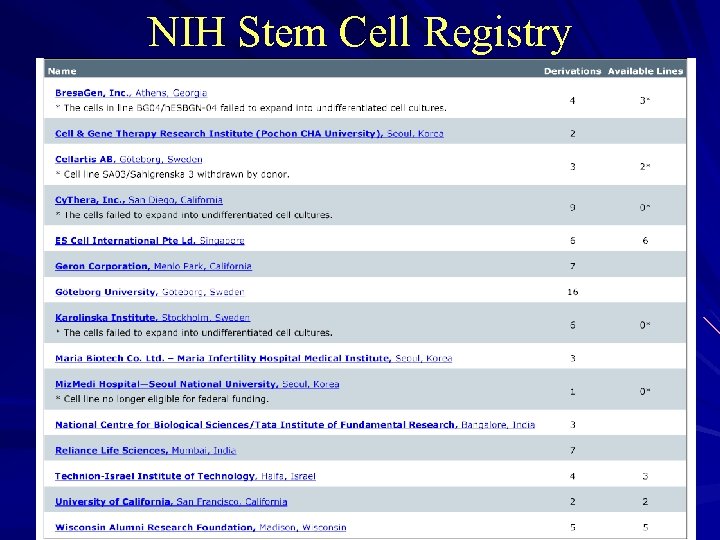
Task: Click Available Lines value 0* for MizMedi Hospital
Action: coord(645,392)
